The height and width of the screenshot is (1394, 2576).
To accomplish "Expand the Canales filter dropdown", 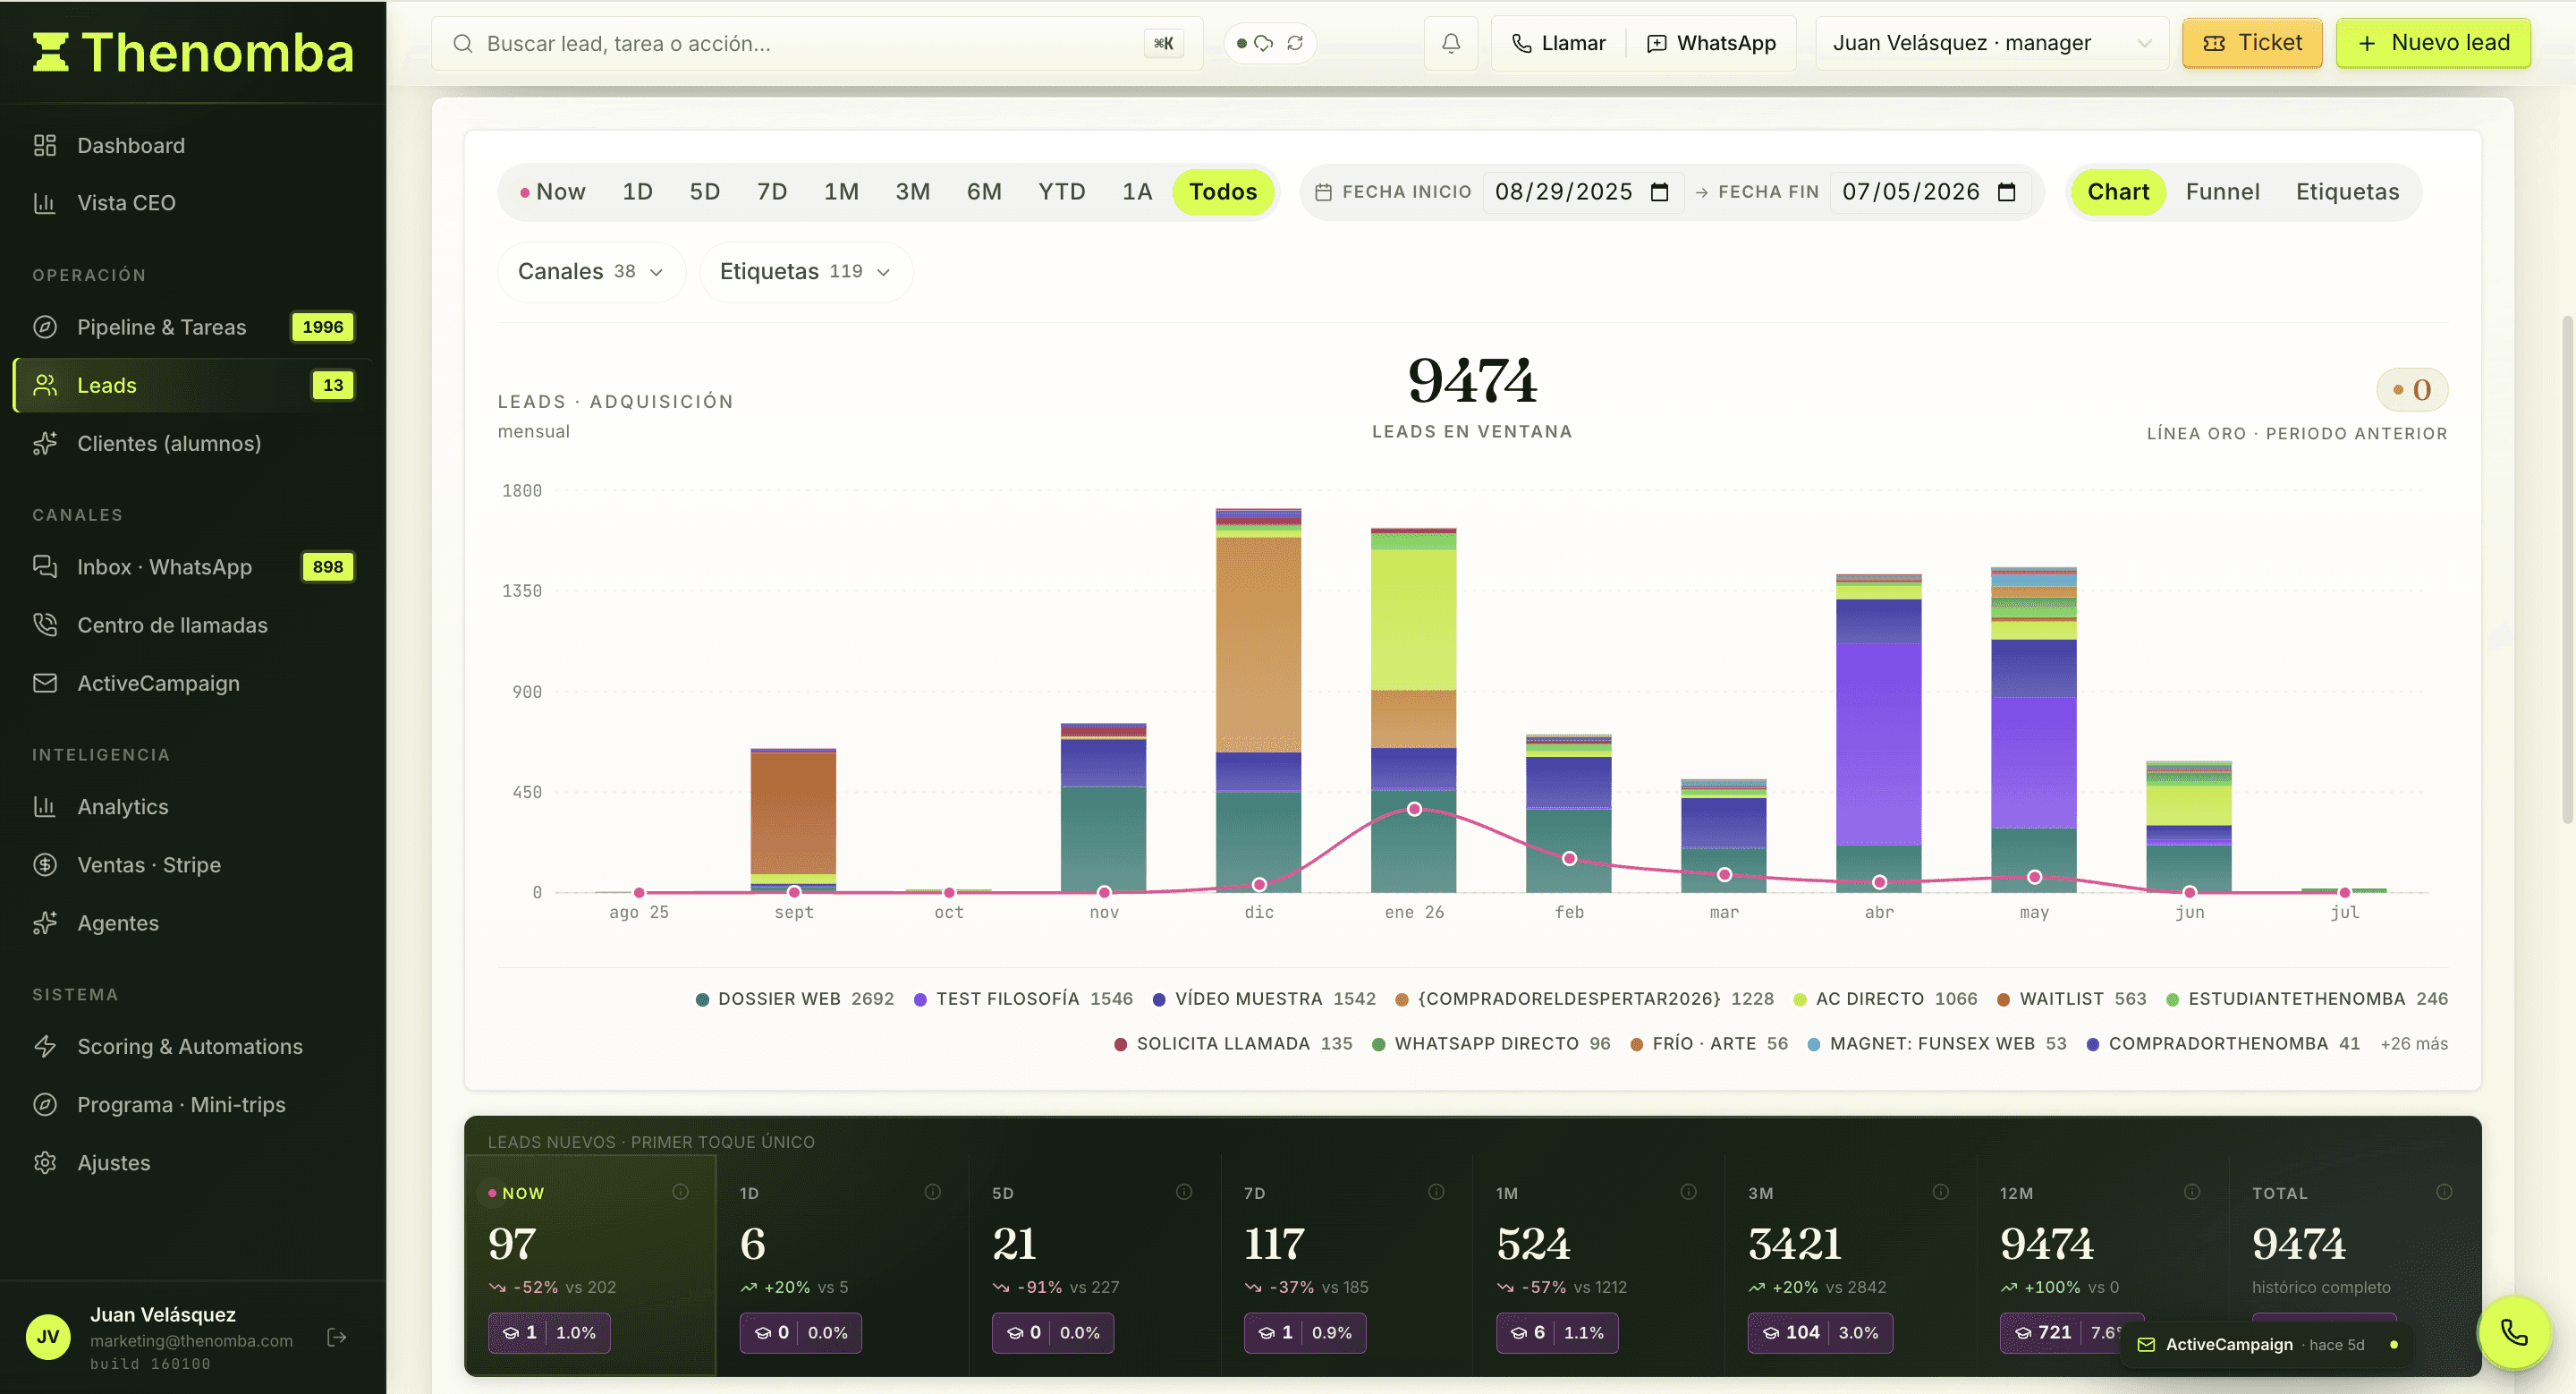I will (x=591, y=272).
